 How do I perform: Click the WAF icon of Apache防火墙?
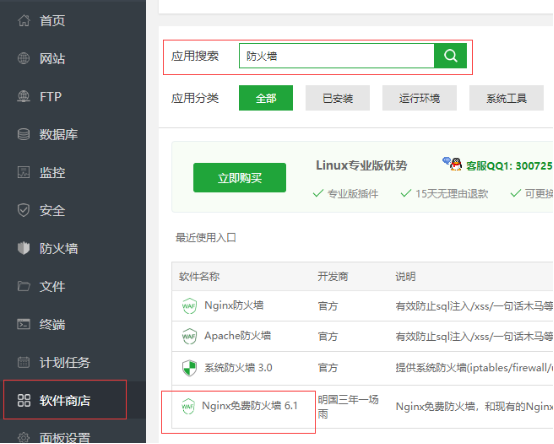[189, 336]
